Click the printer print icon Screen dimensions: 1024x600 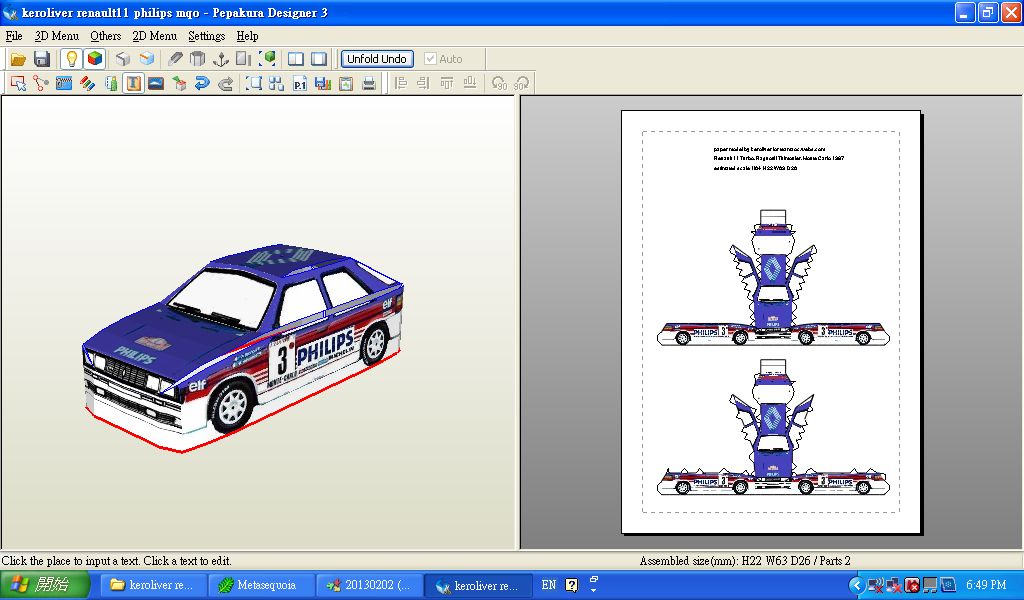click(369, 84)
